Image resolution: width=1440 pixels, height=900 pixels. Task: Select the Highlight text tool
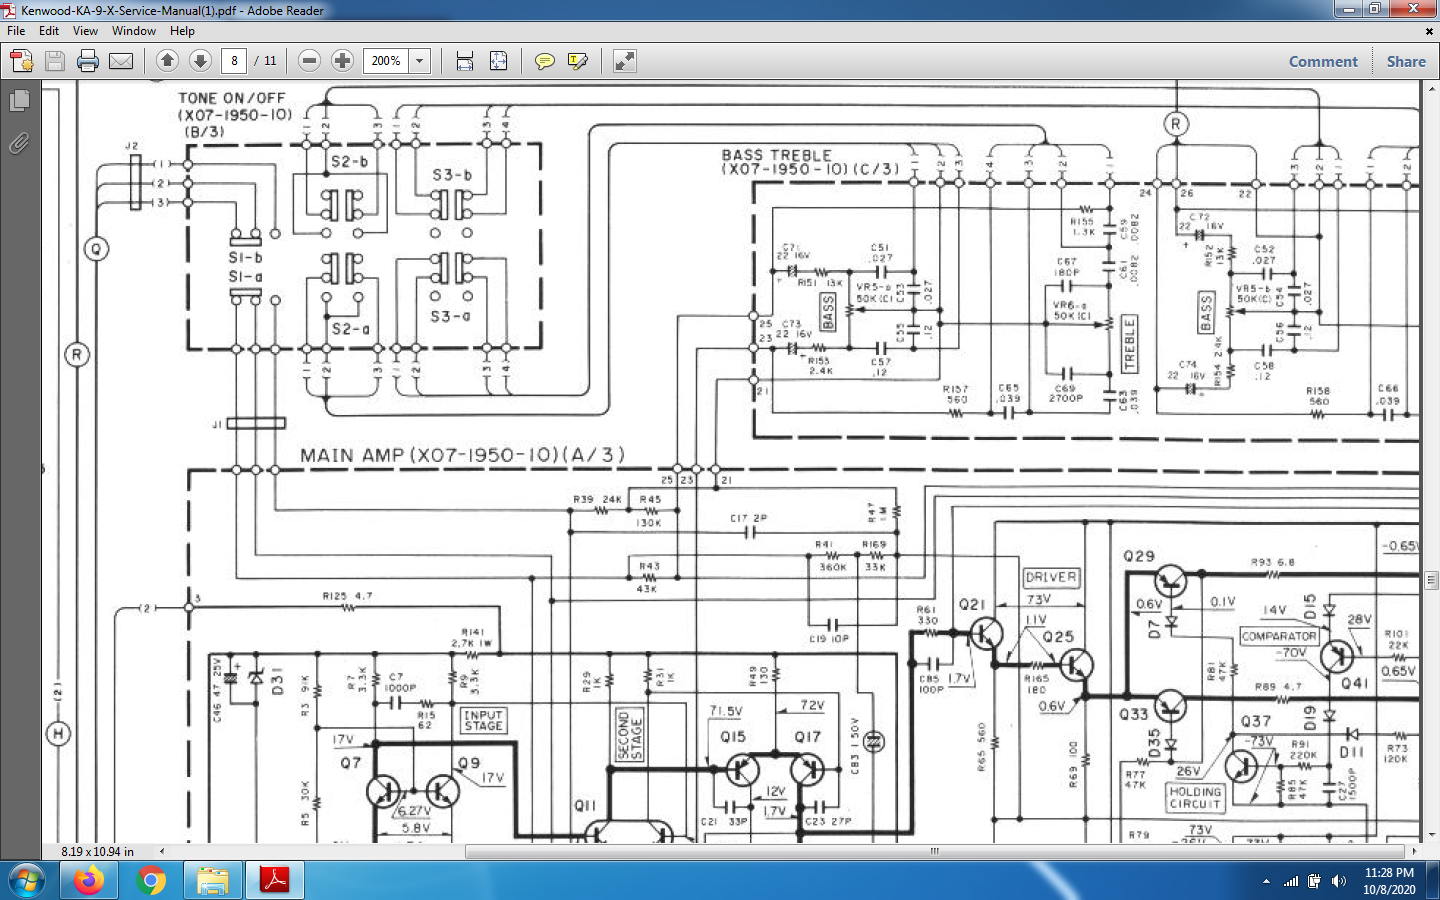pyautogui.click(x=577, y=61)
